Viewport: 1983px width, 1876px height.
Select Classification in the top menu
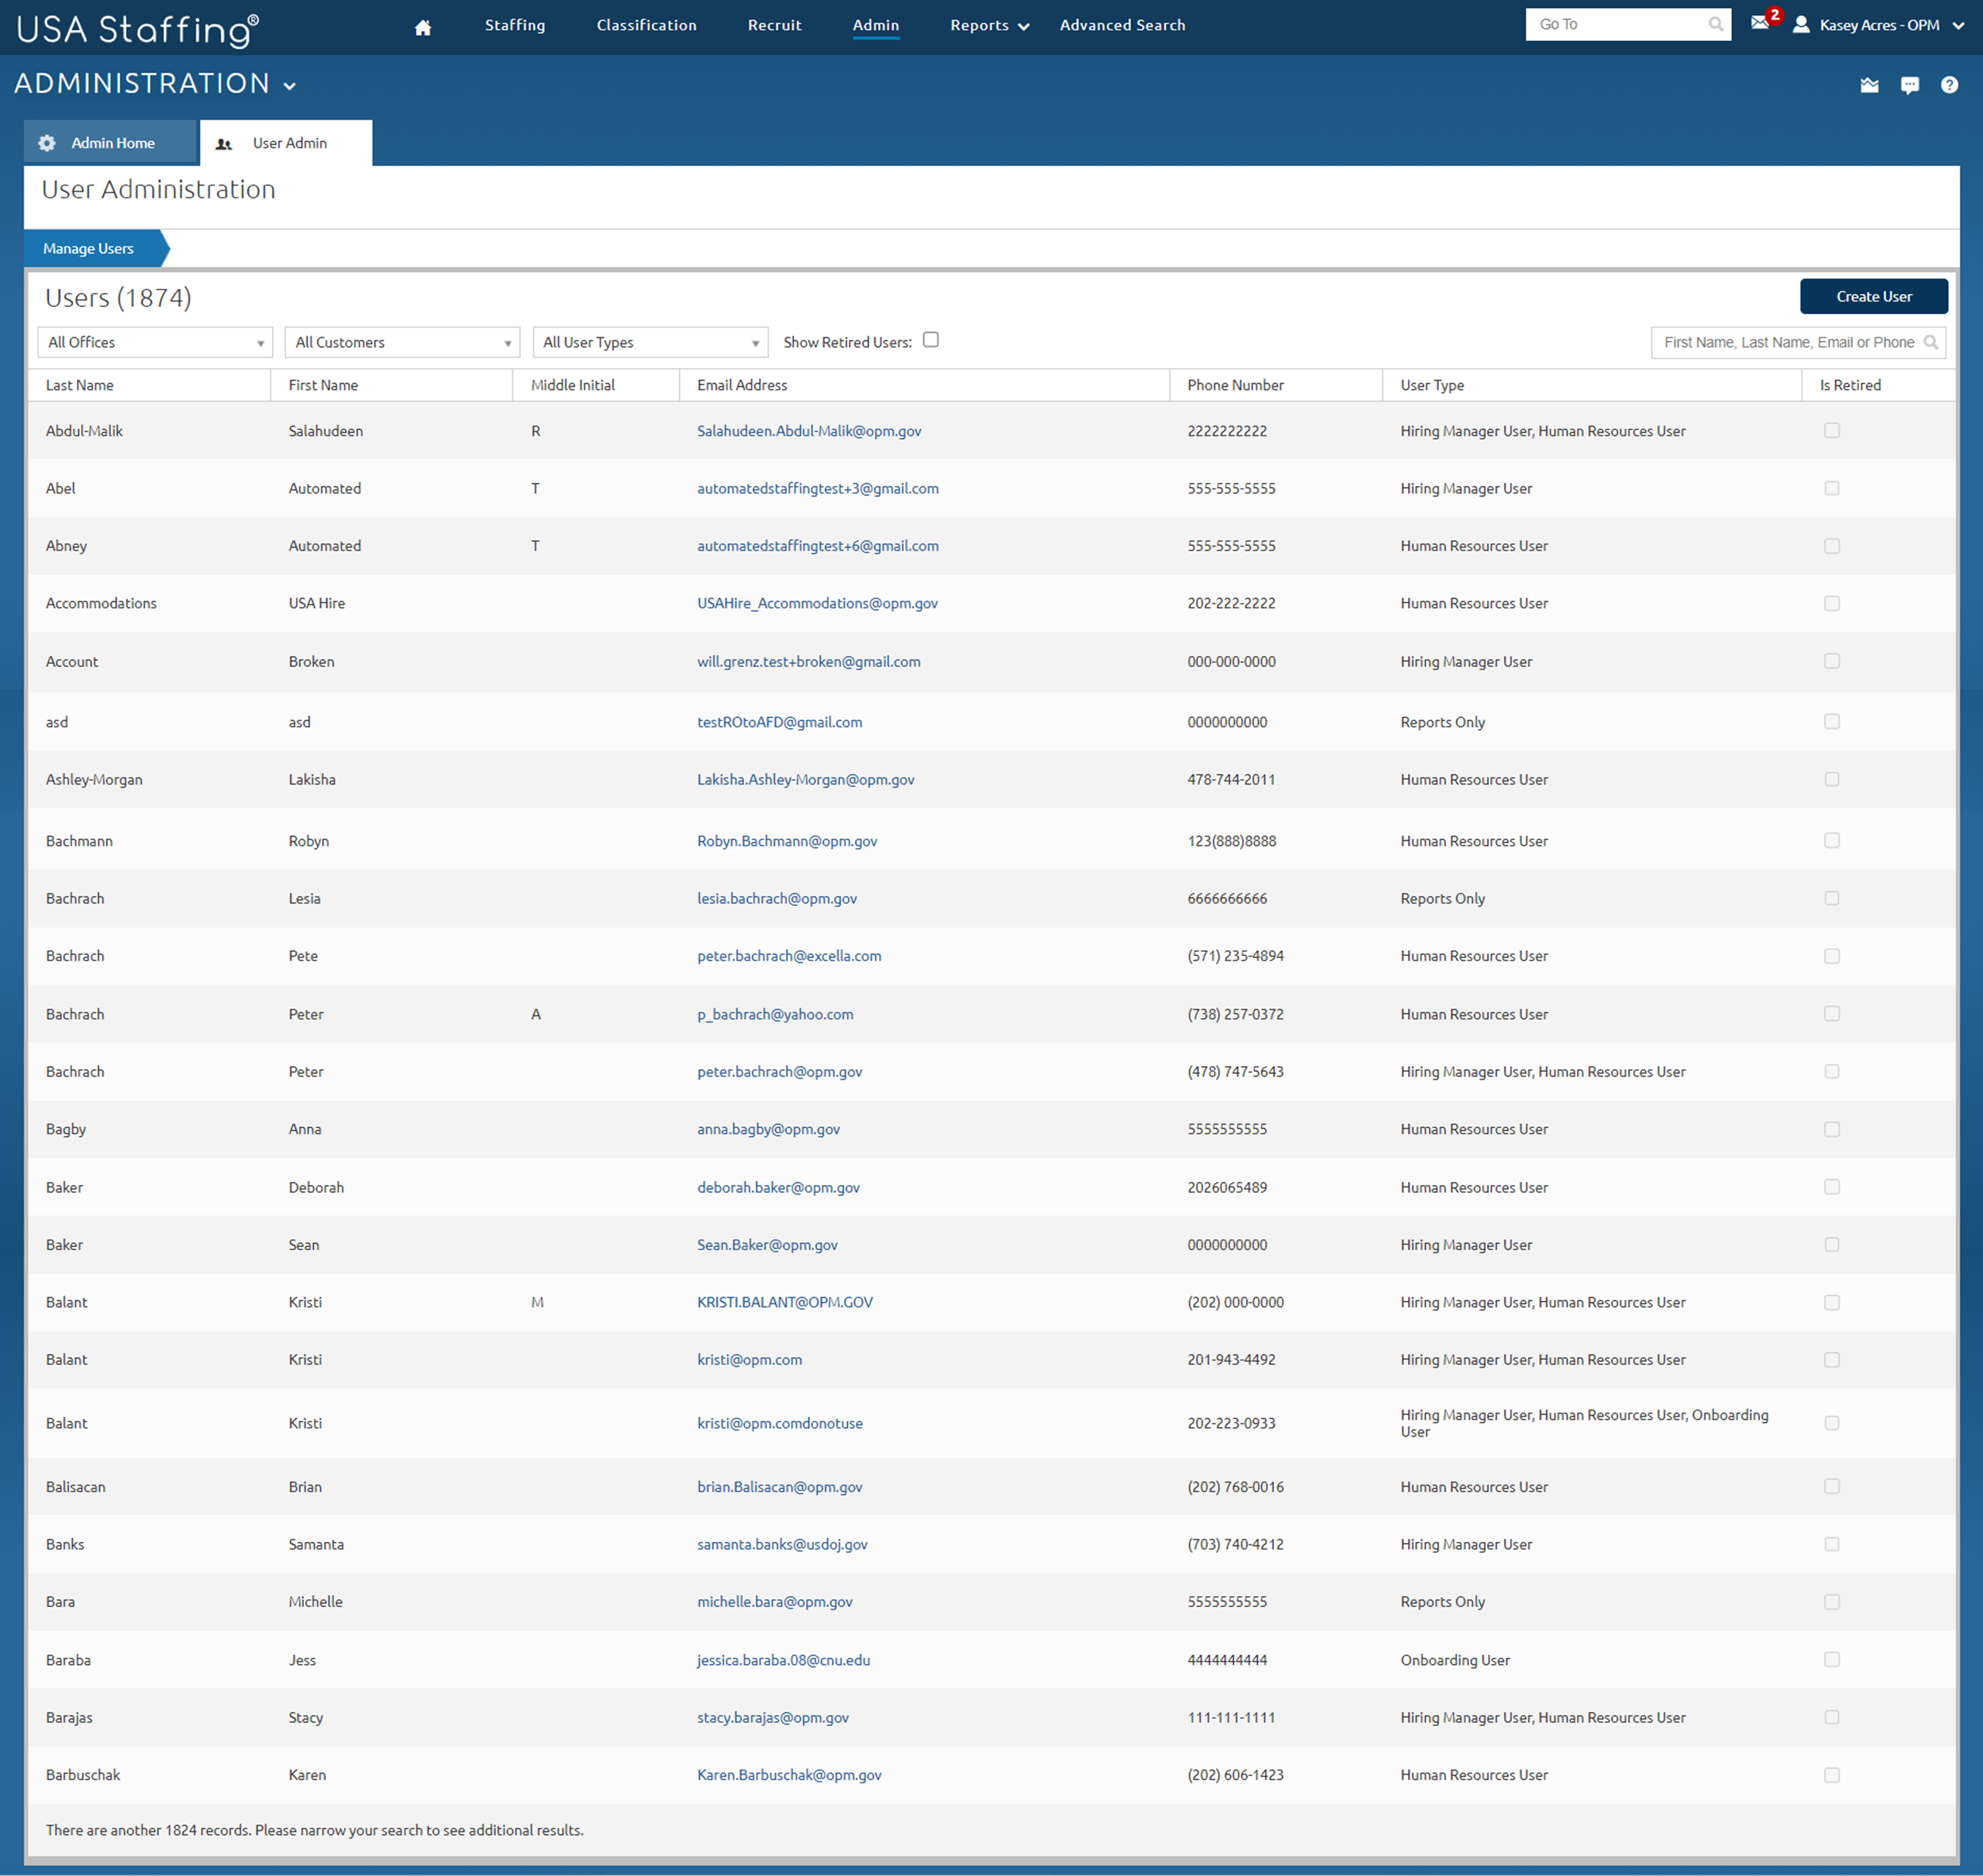coord(646,25)
